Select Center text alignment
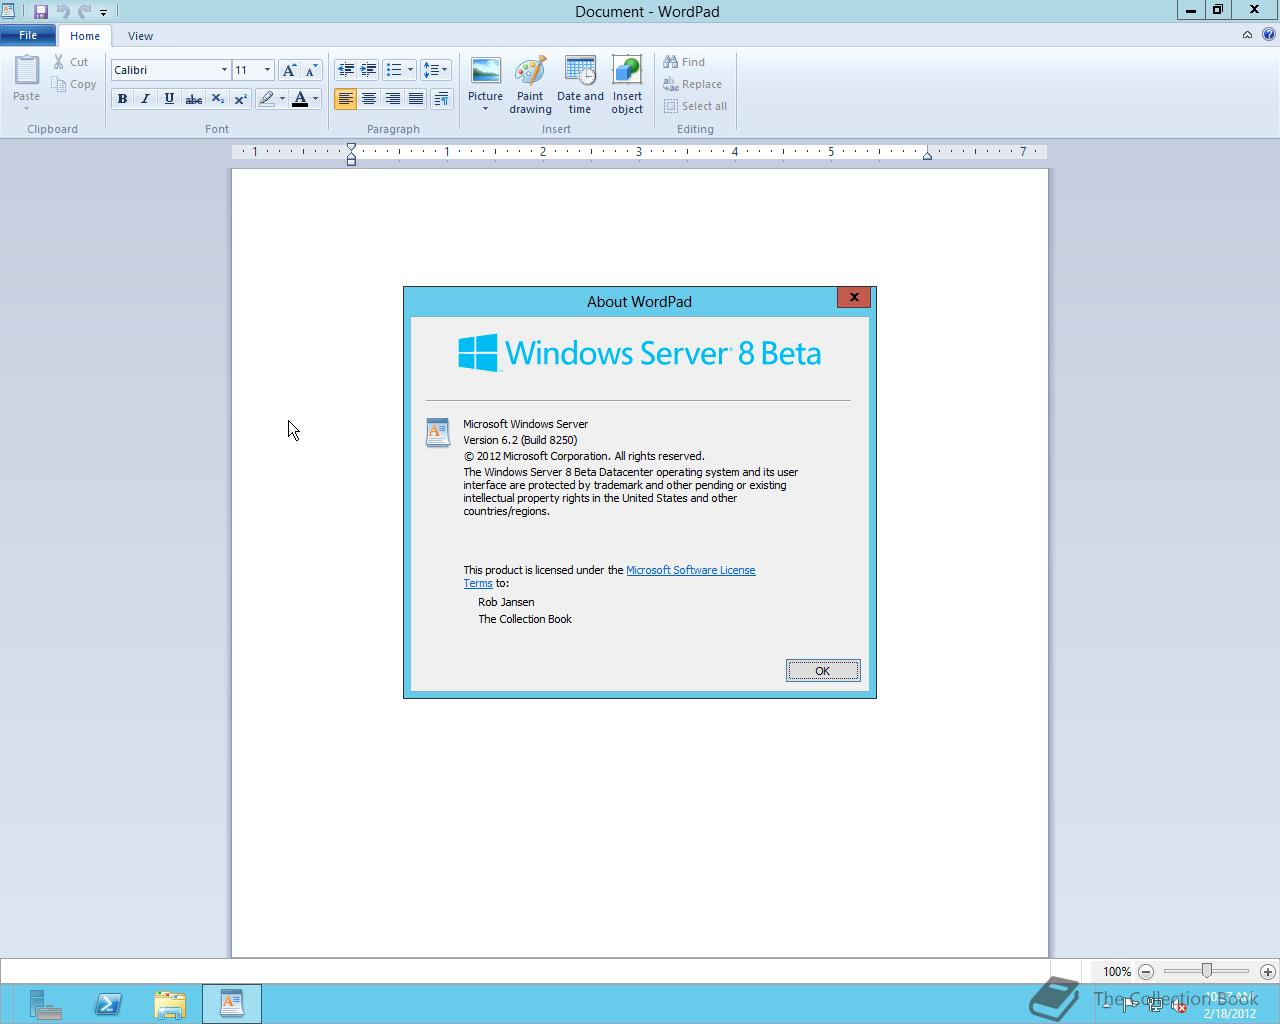Image resolution: width=1280 pixels, height=1024 pixels. coord(369,99)
